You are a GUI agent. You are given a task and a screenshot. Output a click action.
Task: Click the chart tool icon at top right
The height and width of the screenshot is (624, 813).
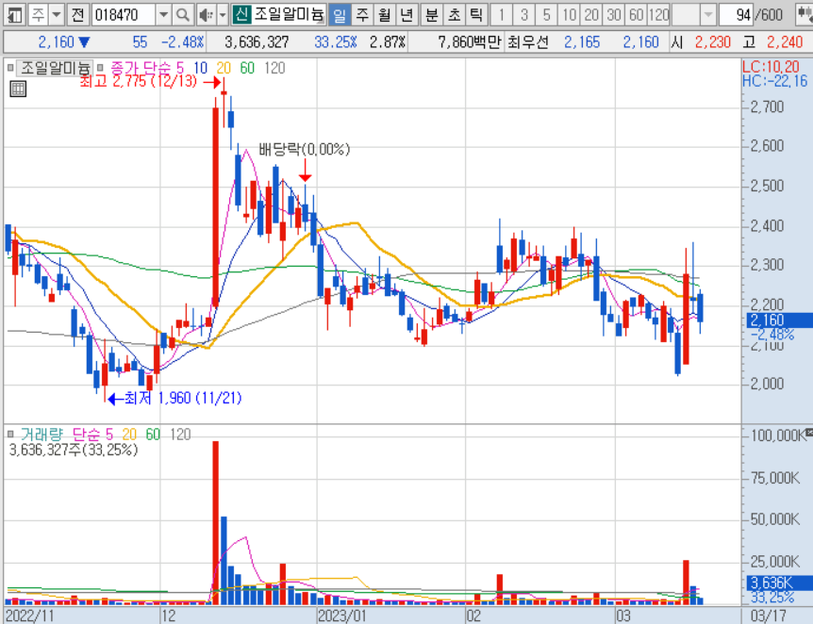[805, 14]
